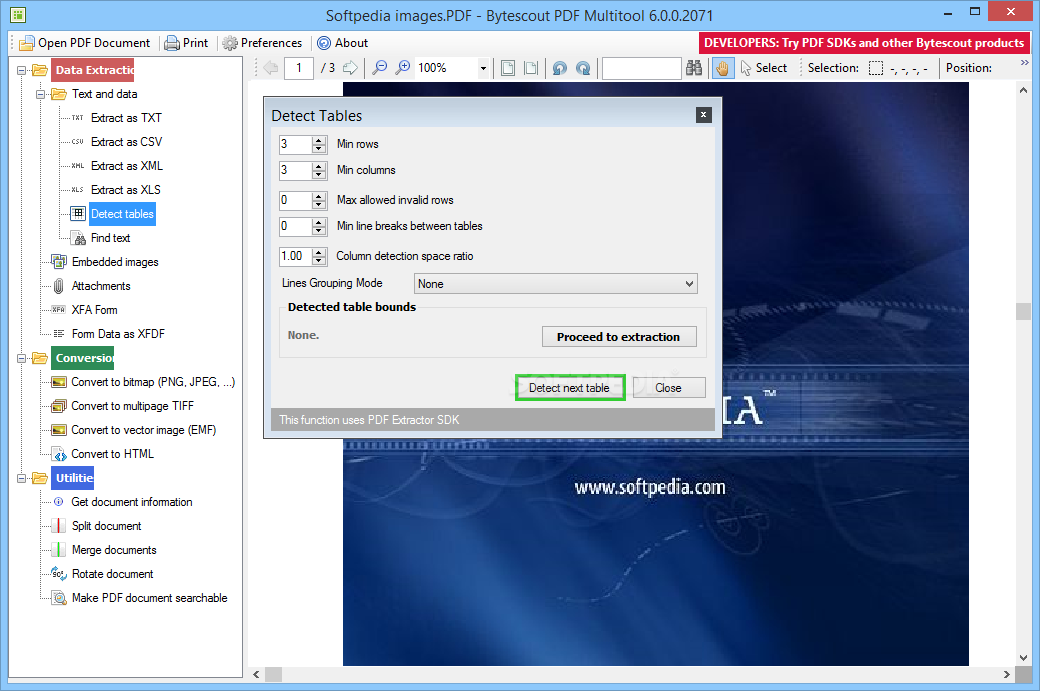The height and width of the screenshot is (691, 1040).
Task: Click the previous page arrow icon
Action: coord(271,68)
